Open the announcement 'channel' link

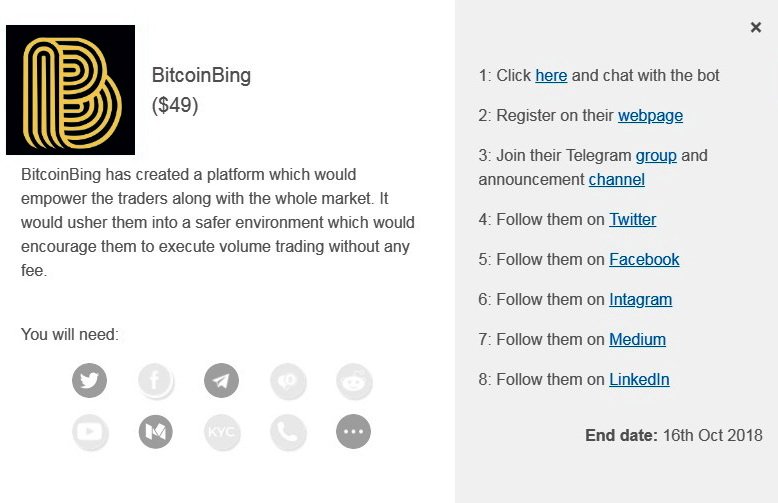click(x=616, y=180)
